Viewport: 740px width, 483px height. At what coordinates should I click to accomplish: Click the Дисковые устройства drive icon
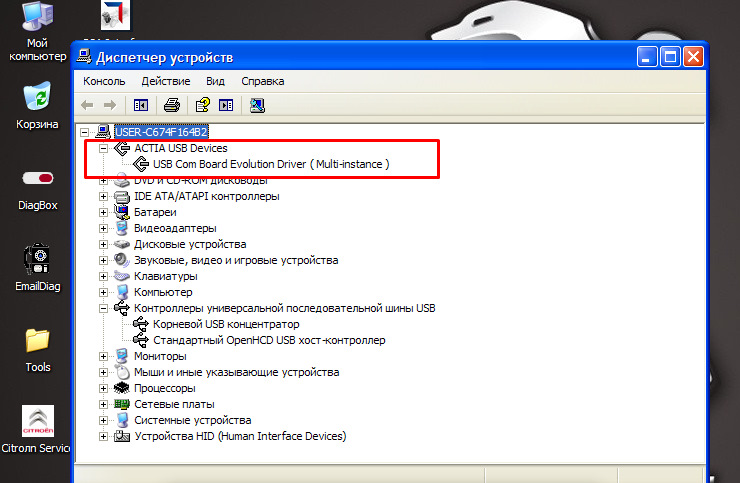pos(122,245)
